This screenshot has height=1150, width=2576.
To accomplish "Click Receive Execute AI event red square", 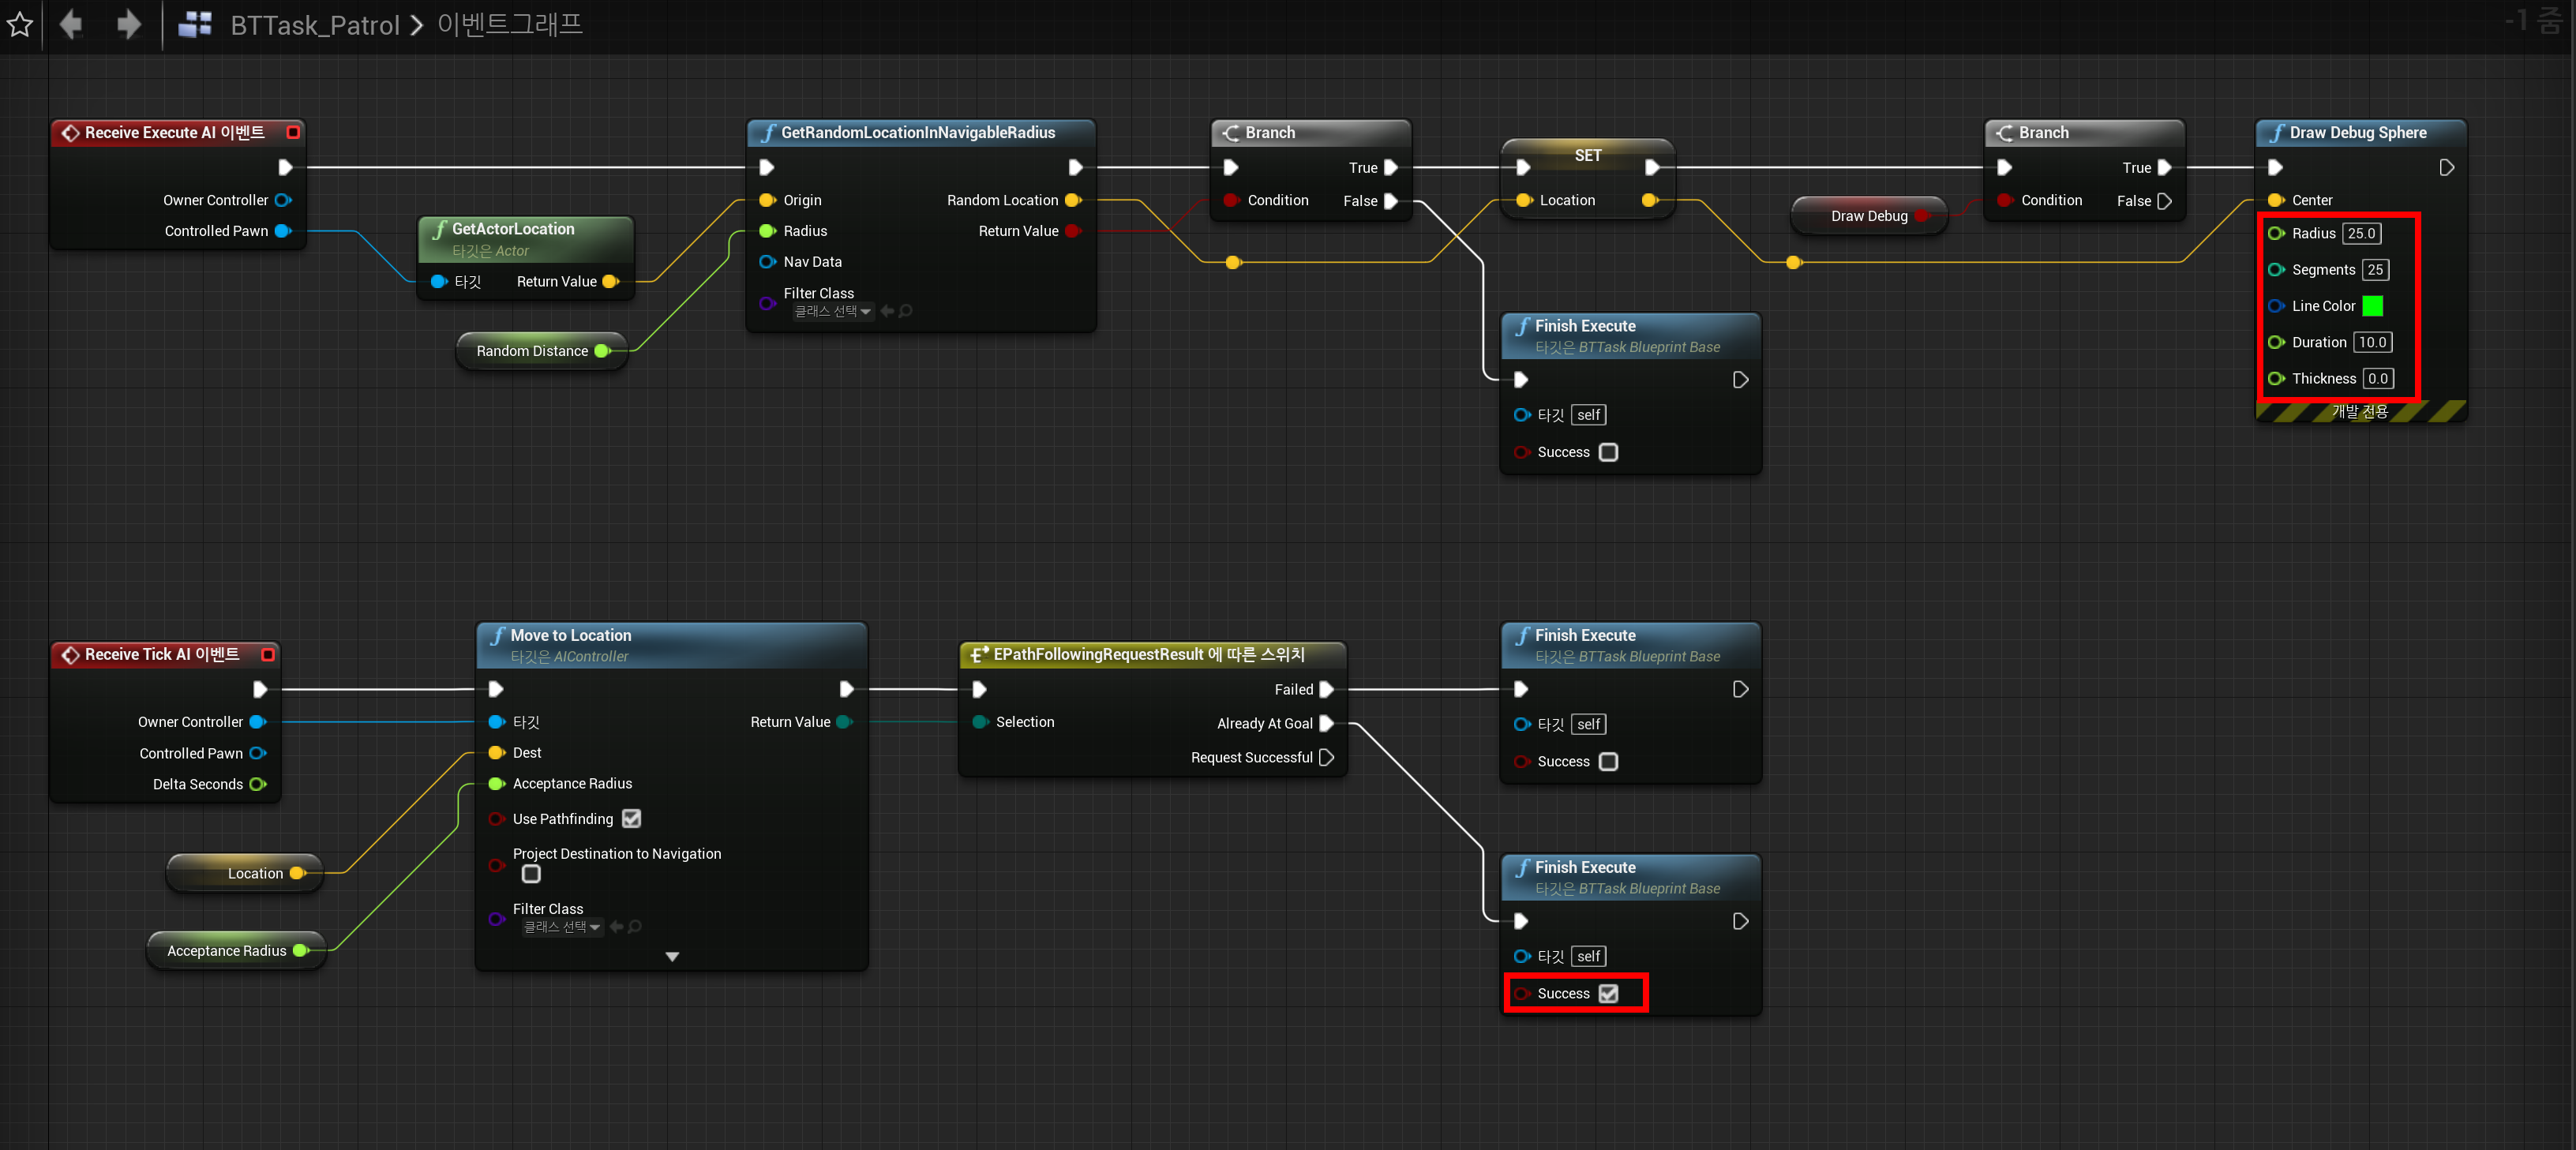I will tap(293, 132).
